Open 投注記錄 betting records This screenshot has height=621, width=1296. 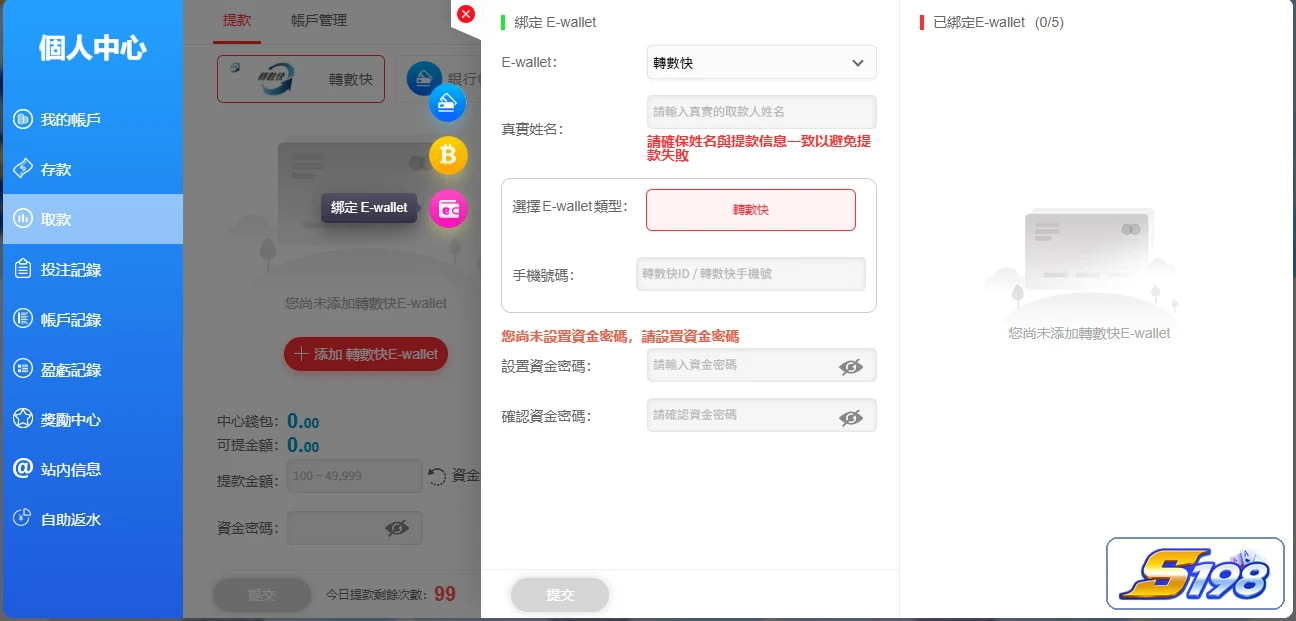click(92, 269)
